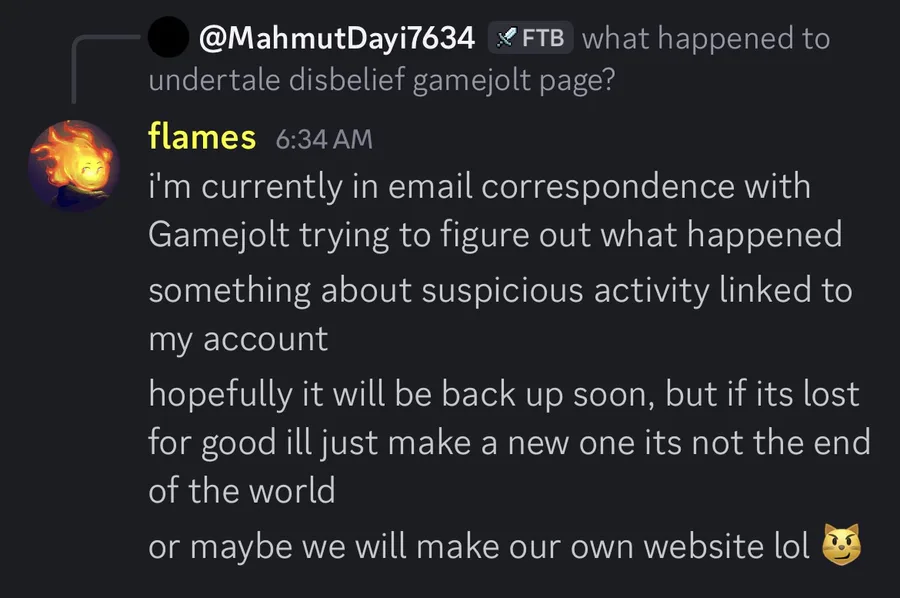Click the word "lol" beside cat emoji
This screenshot has height=598, width=900.
[786, 546]
